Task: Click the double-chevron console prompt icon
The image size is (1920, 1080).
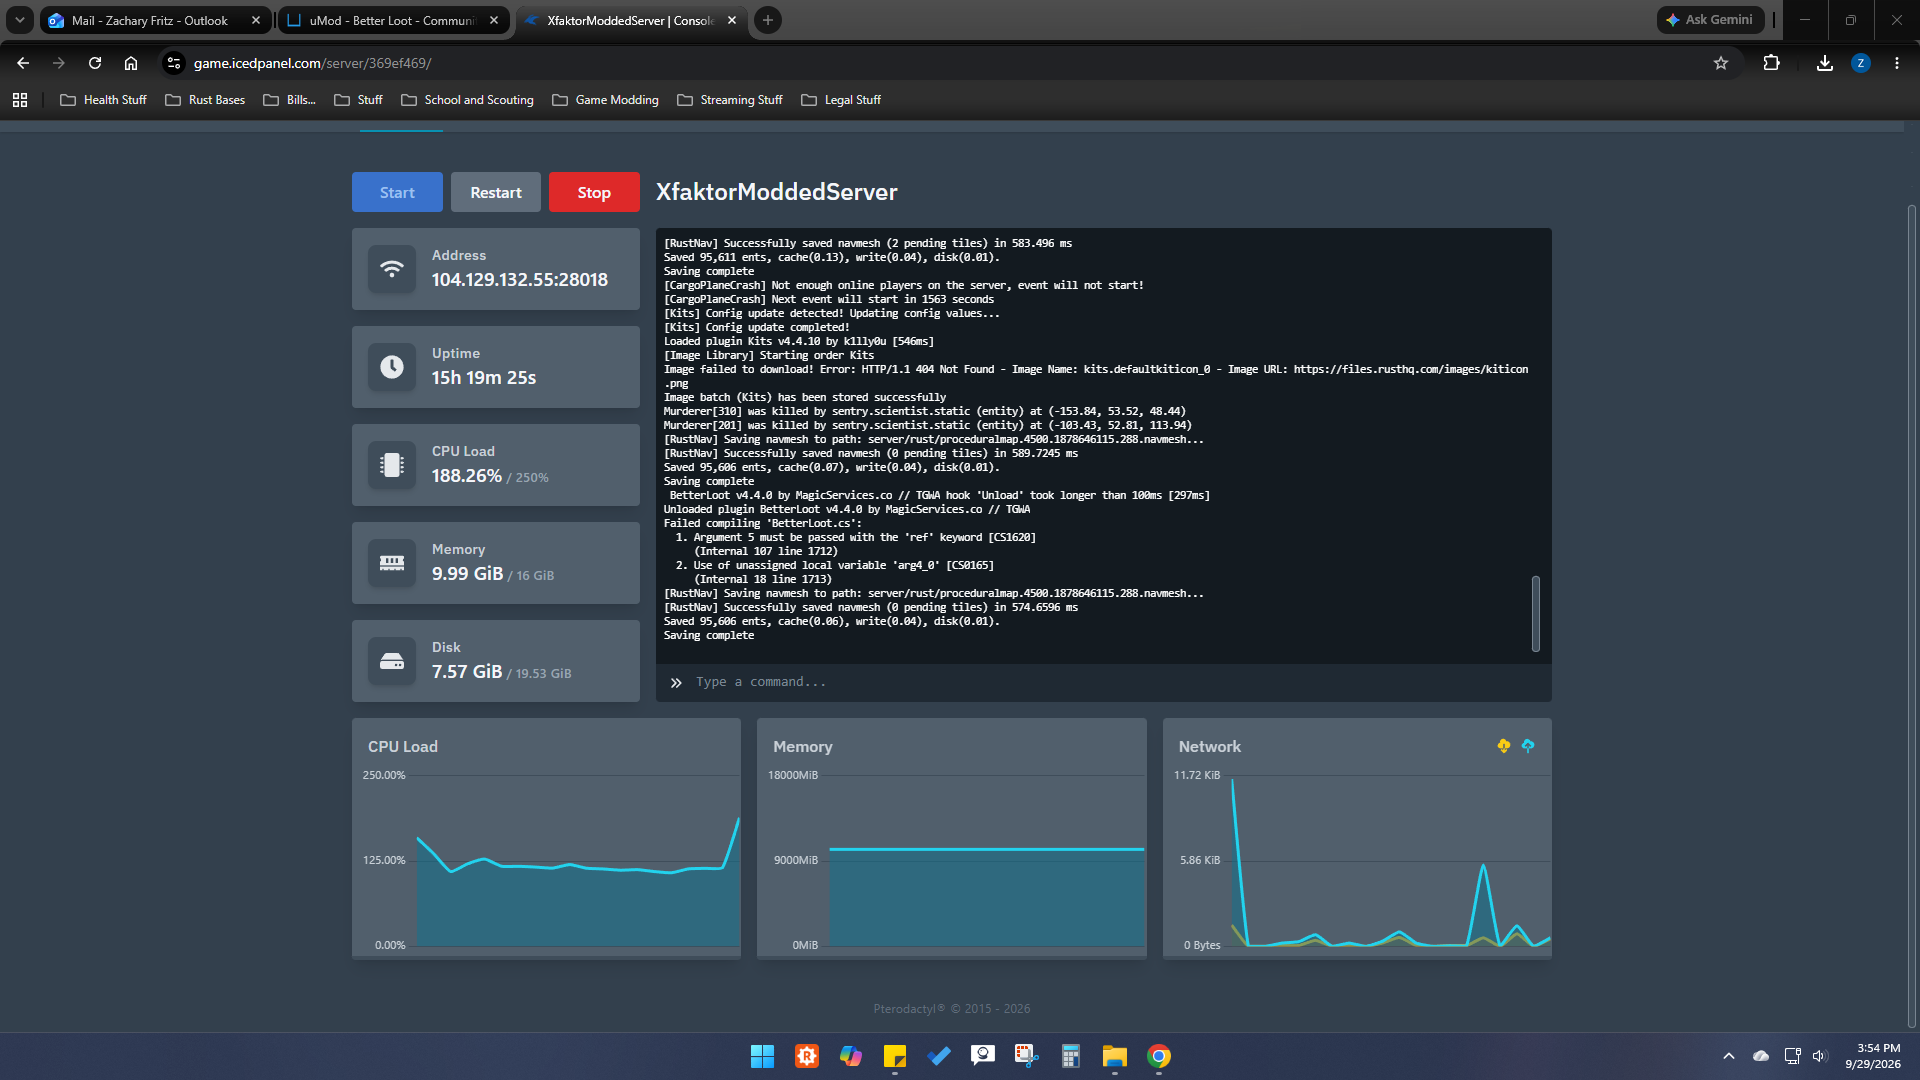Action: pyautogui.click(x=676, y=682)
